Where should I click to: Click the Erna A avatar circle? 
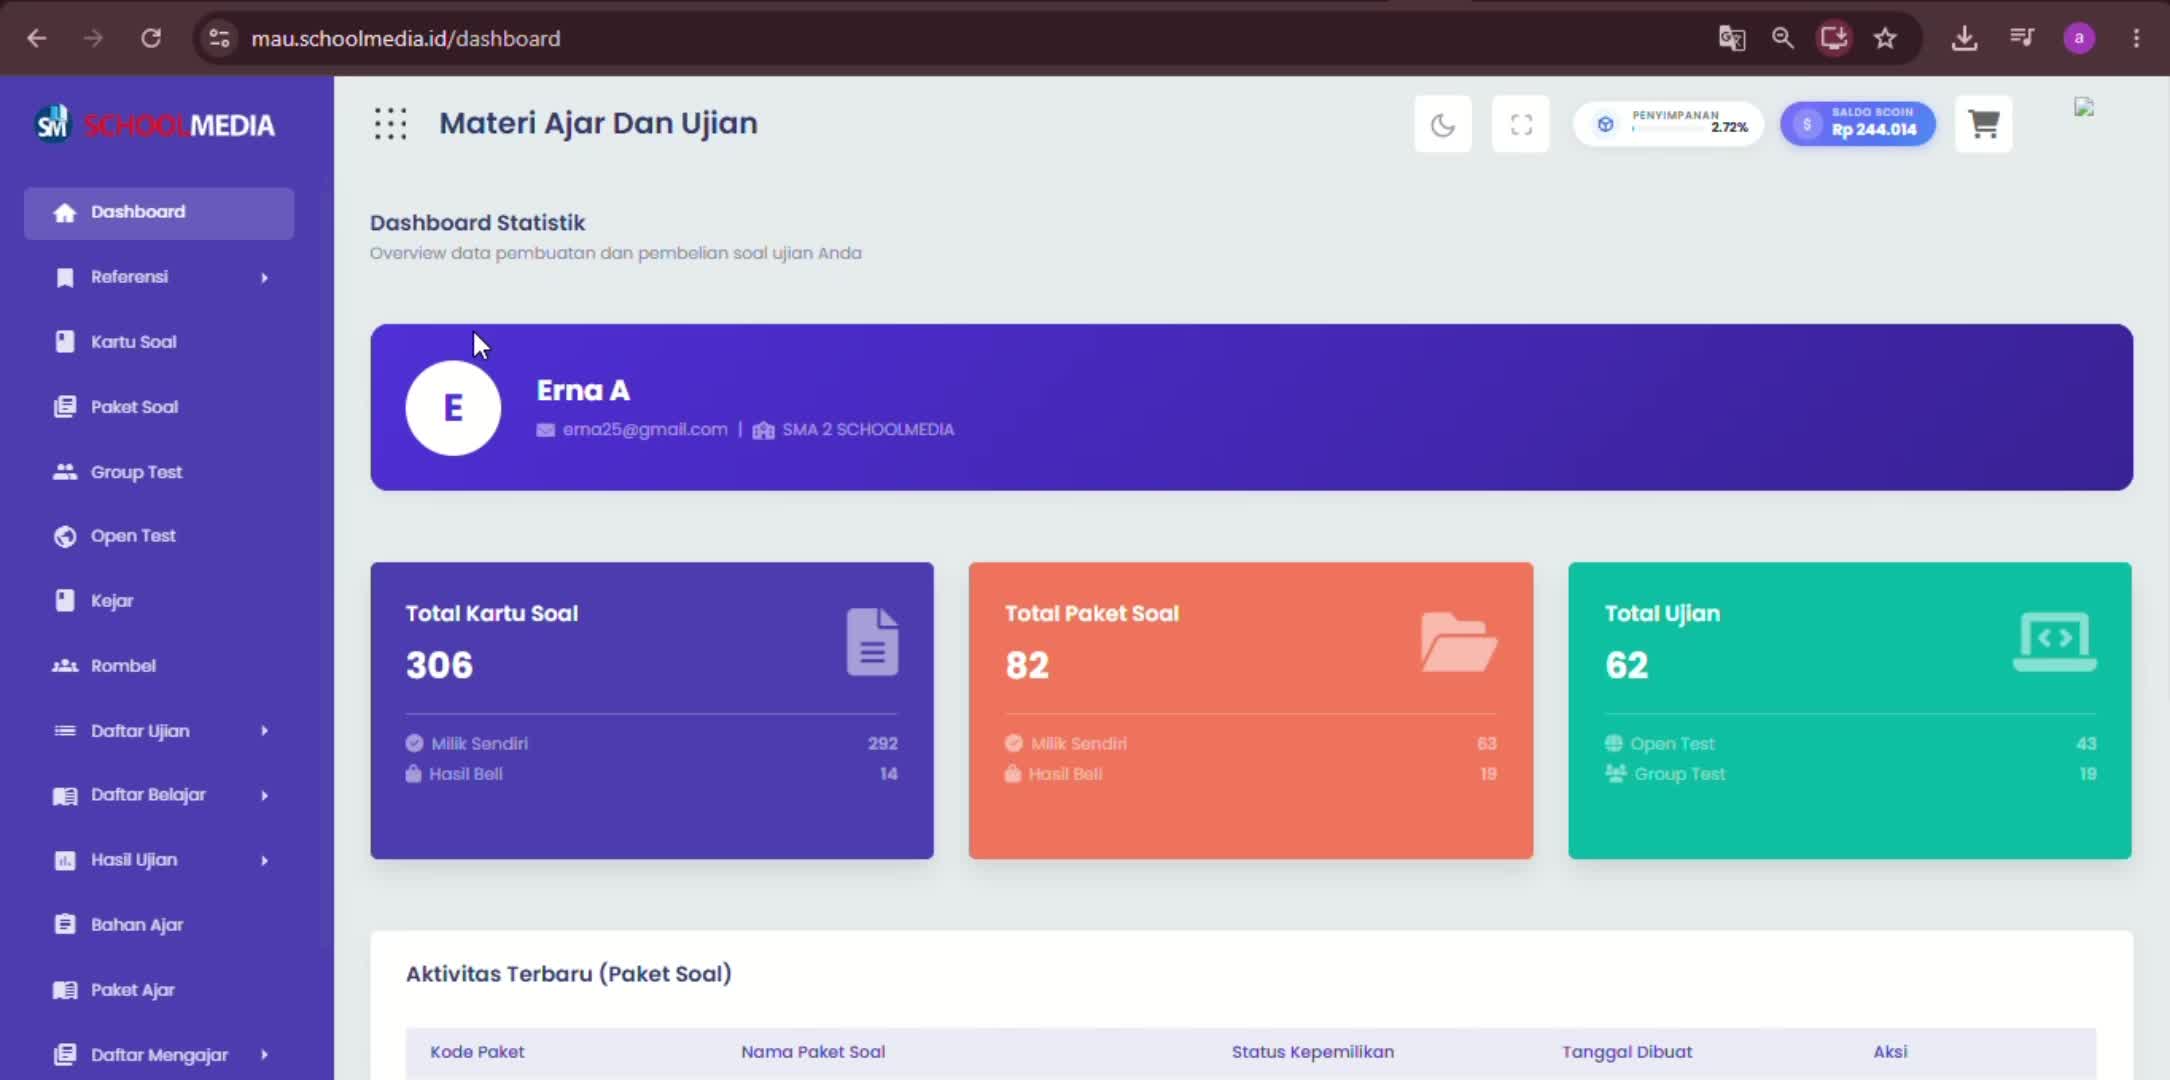click(453, 408)
